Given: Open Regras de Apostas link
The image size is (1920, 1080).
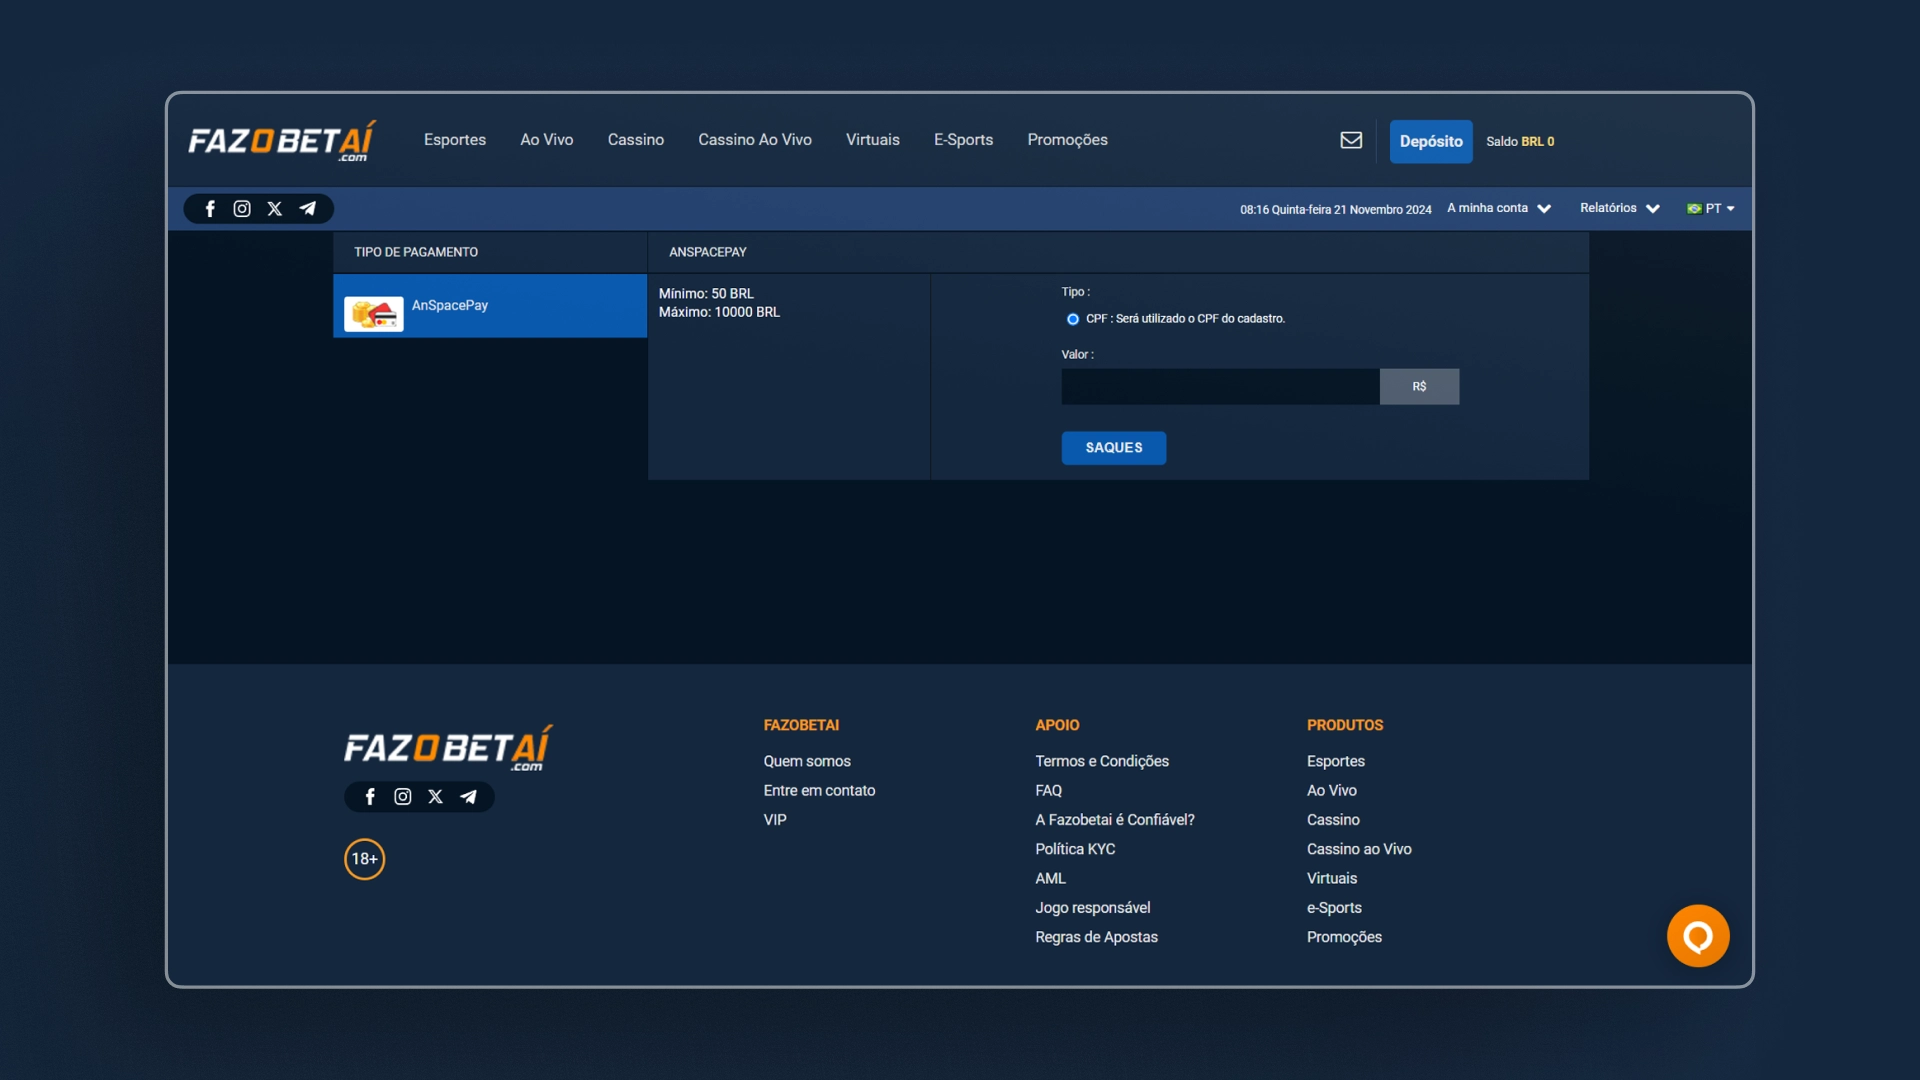Looking at the screenshot, I should click(1097, 937).
